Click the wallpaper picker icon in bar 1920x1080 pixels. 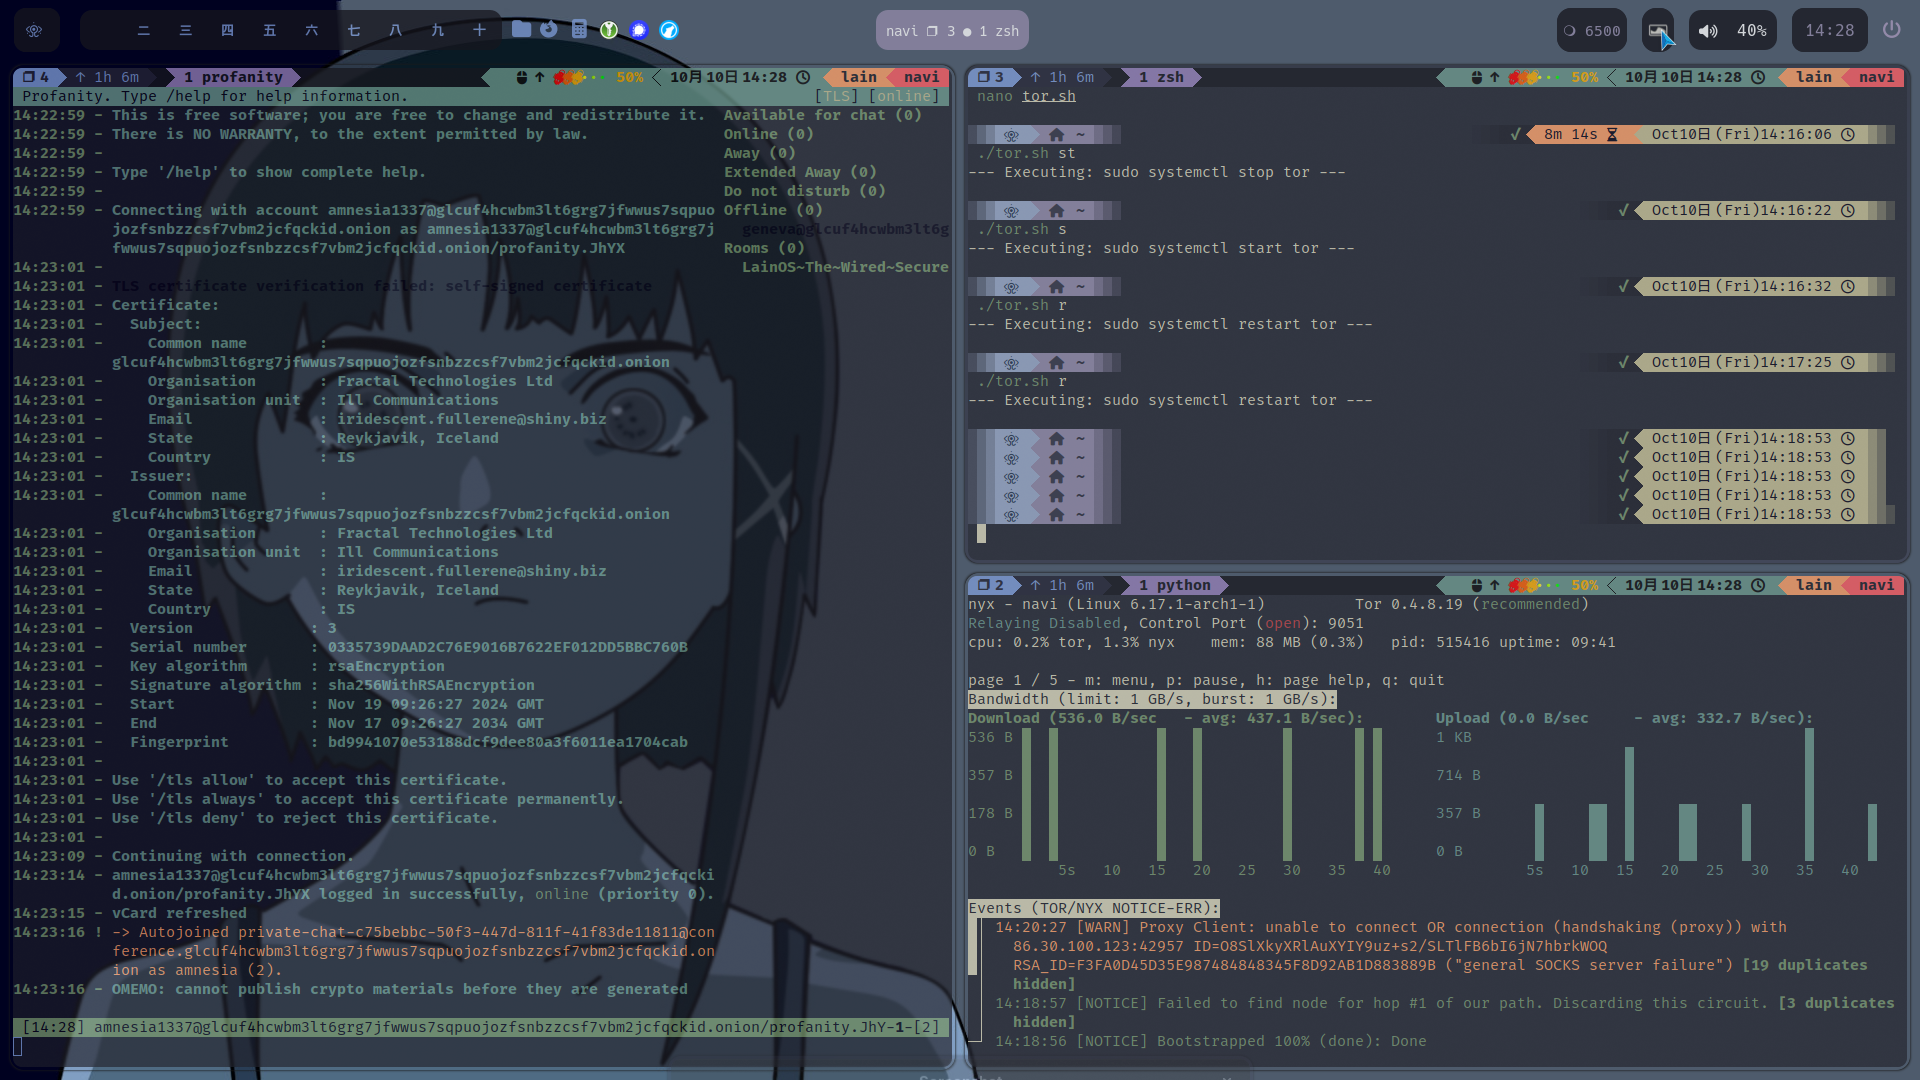[x=1658, y=30]
